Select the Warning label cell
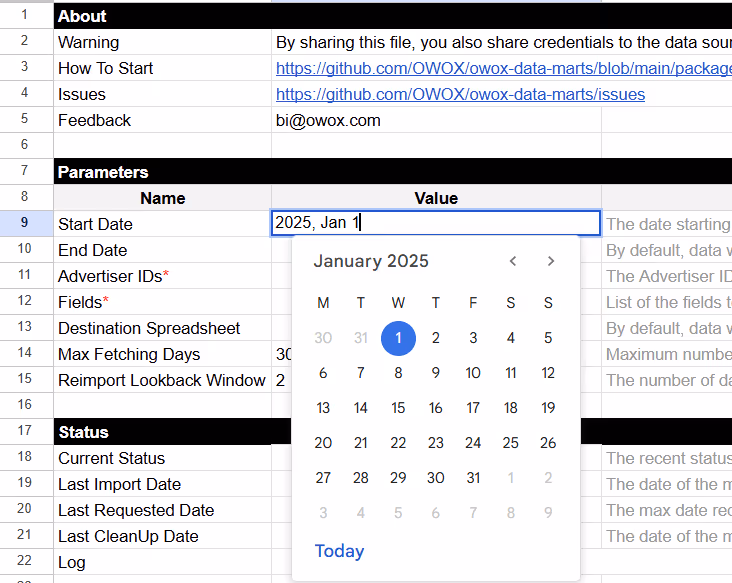The width and height of the screenshot is (732, 583). 162,42
